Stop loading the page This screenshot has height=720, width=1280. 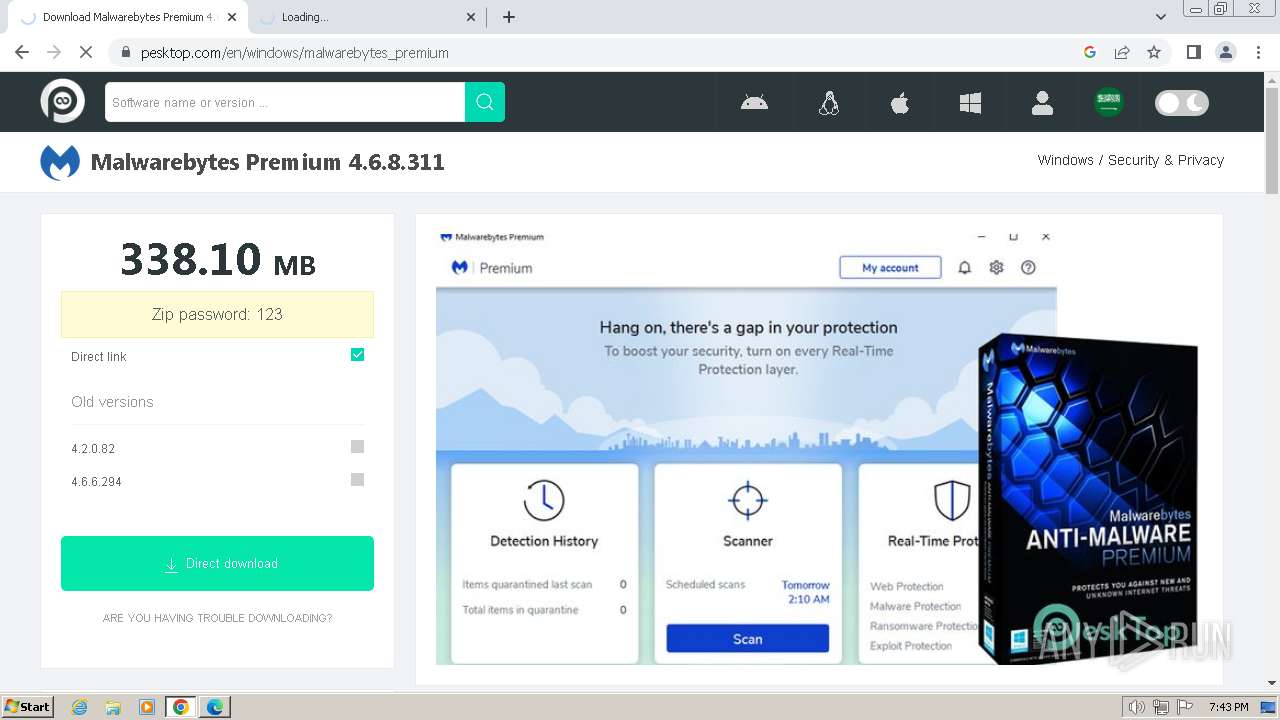[86, 52]
